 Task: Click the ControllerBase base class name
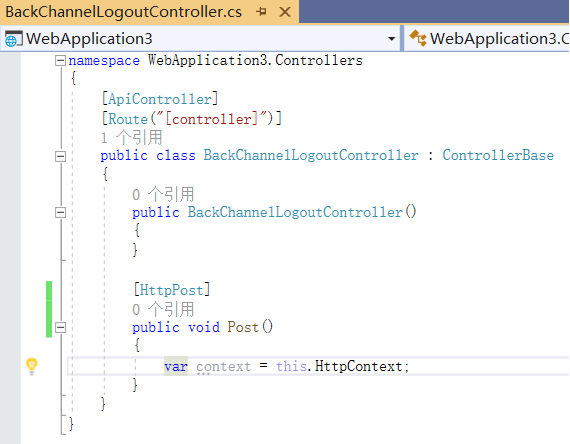click(x=498, y=155)
